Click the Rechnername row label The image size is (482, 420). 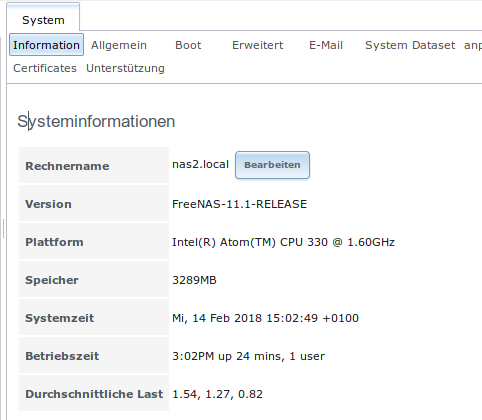point(67,166)
